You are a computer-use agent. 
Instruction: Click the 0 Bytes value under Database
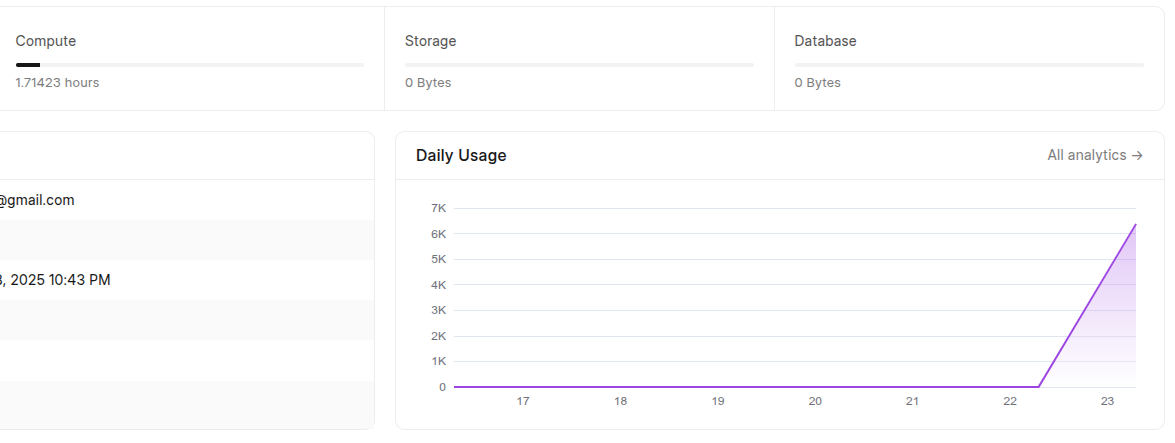tap(818, 82)
